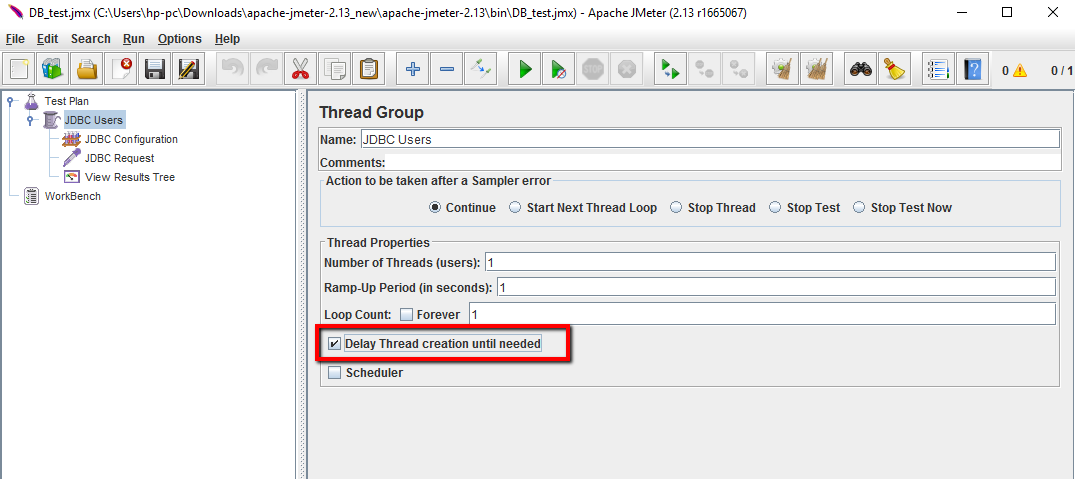Select the Stop Test Now option
1075x479 pixels.
[859, 208]
